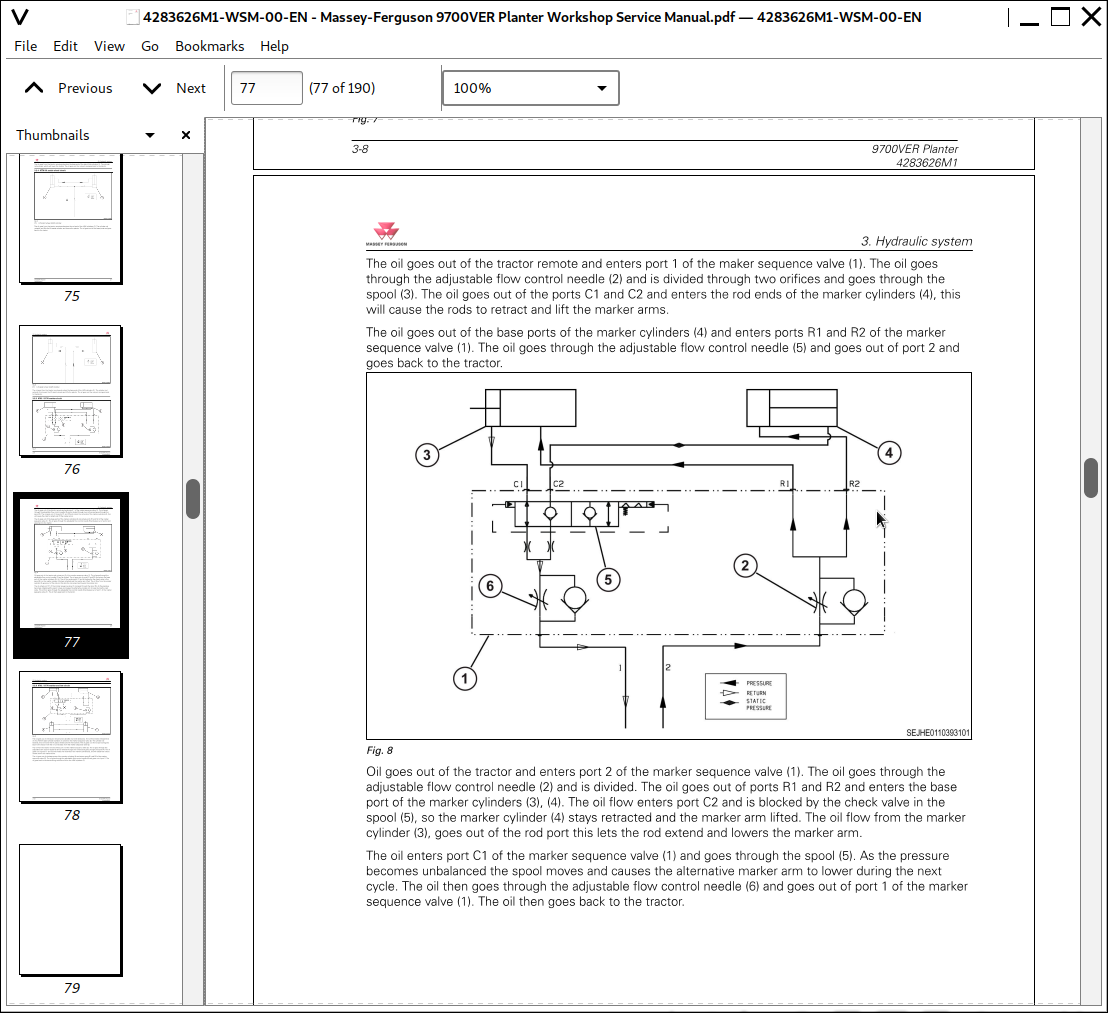This screenshot has width=1108, height=1013.
Task: Select page 77 thumbnail
Action: tap(71, 563)
